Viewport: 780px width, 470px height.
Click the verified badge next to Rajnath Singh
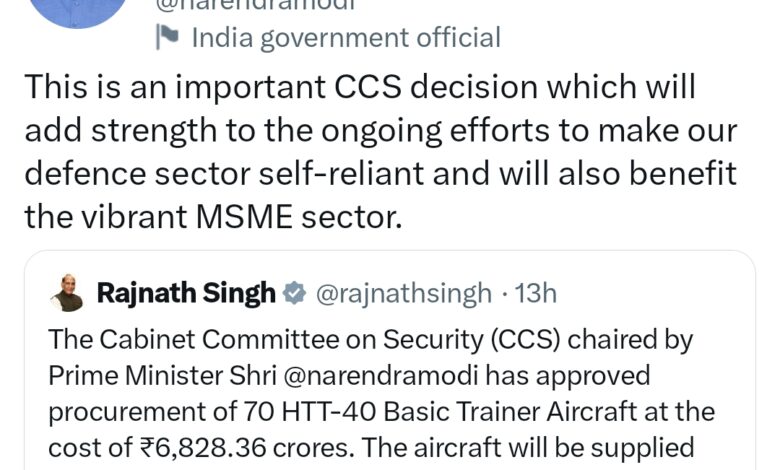coord(295,293)
